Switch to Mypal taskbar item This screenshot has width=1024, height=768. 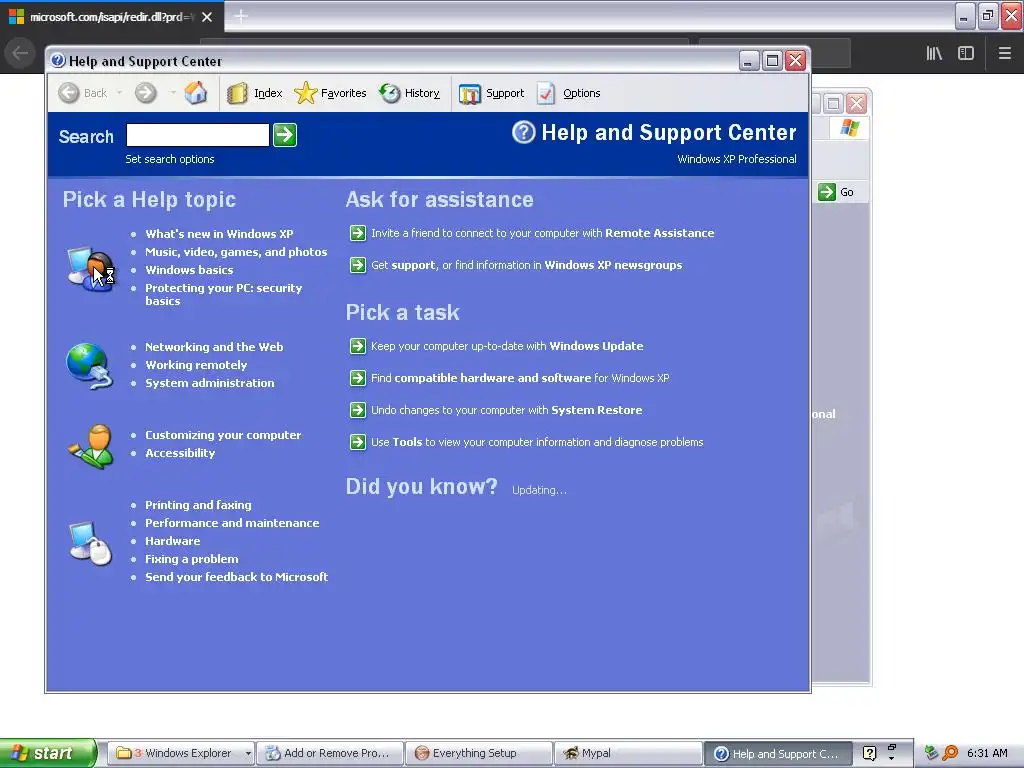[x=627, y=754]
